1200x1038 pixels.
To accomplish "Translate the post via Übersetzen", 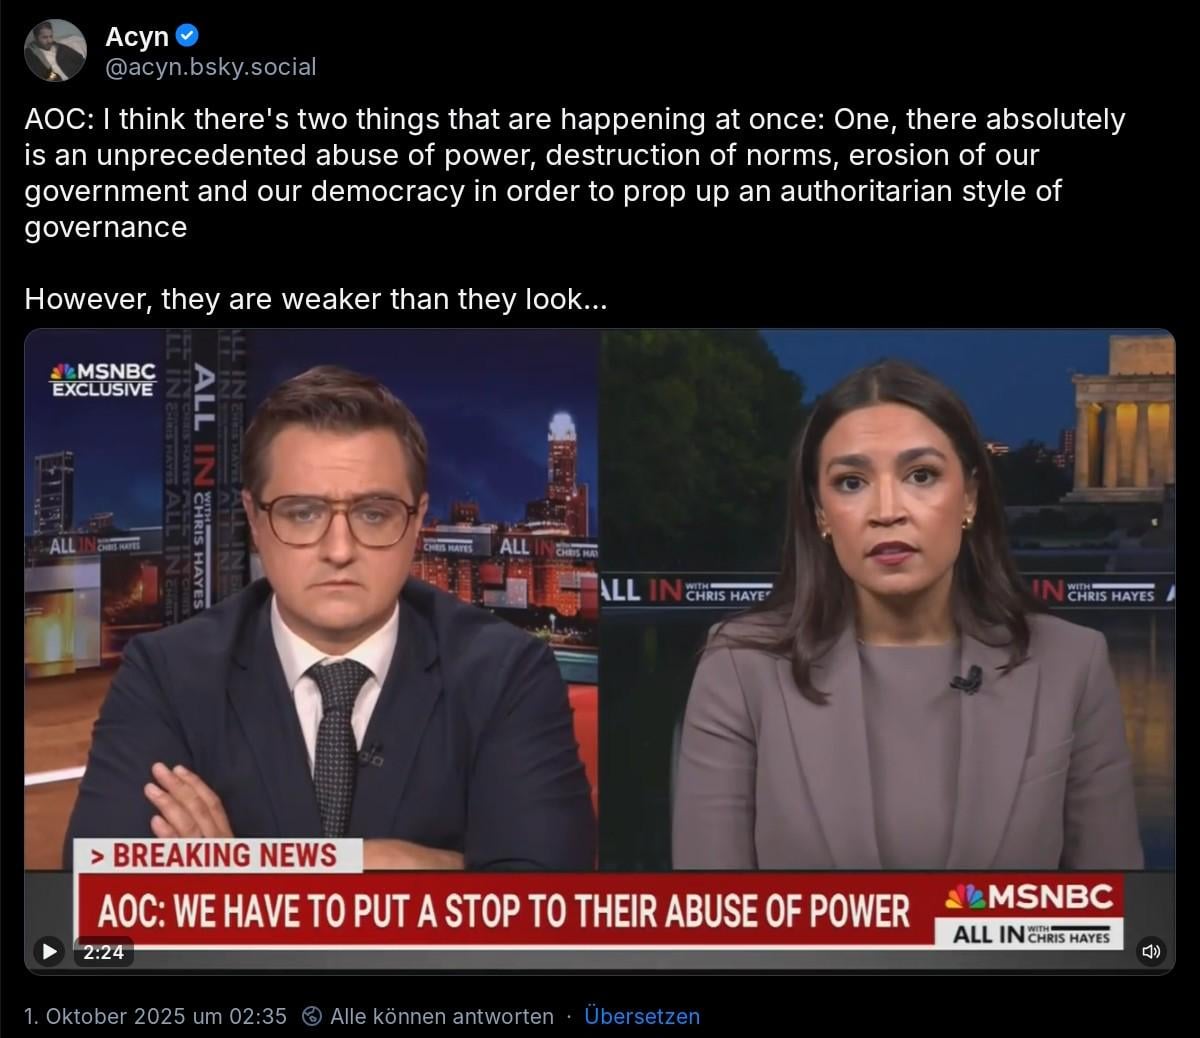I will pyautogui.click(x=642, y=1016).
